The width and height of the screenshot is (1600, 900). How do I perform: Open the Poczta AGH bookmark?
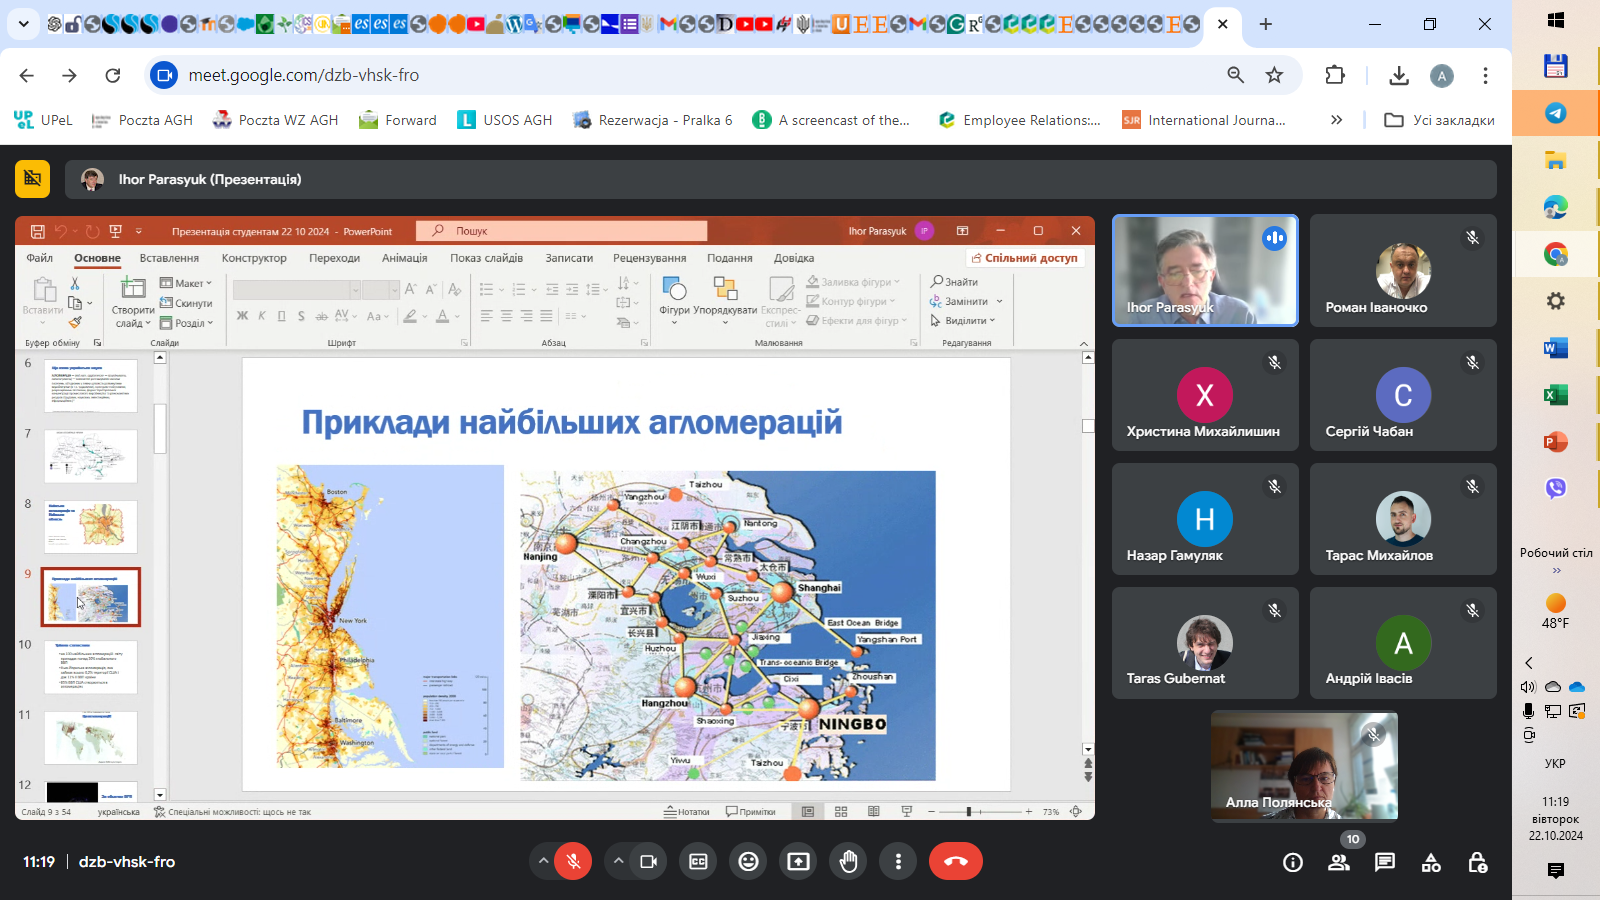pyautogui.click(x=142, y=120)
